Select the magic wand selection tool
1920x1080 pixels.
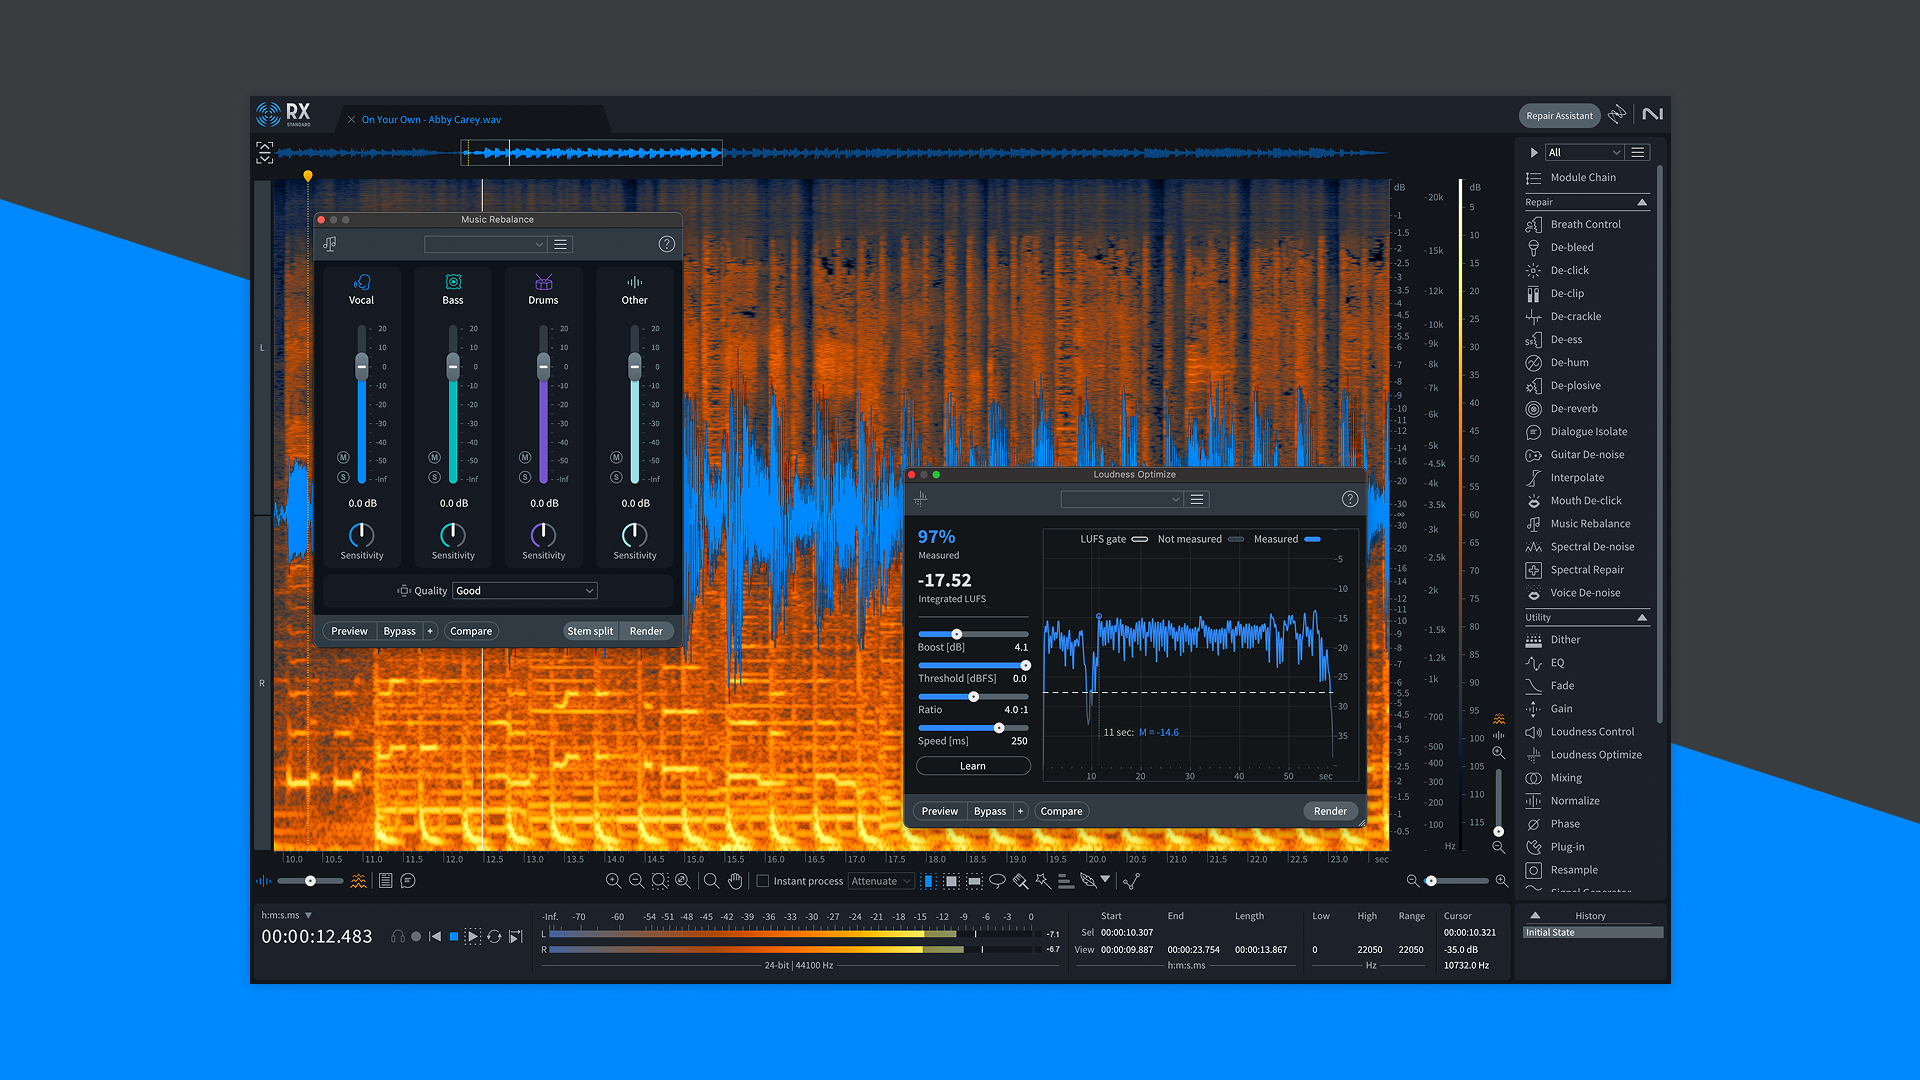1043,881
